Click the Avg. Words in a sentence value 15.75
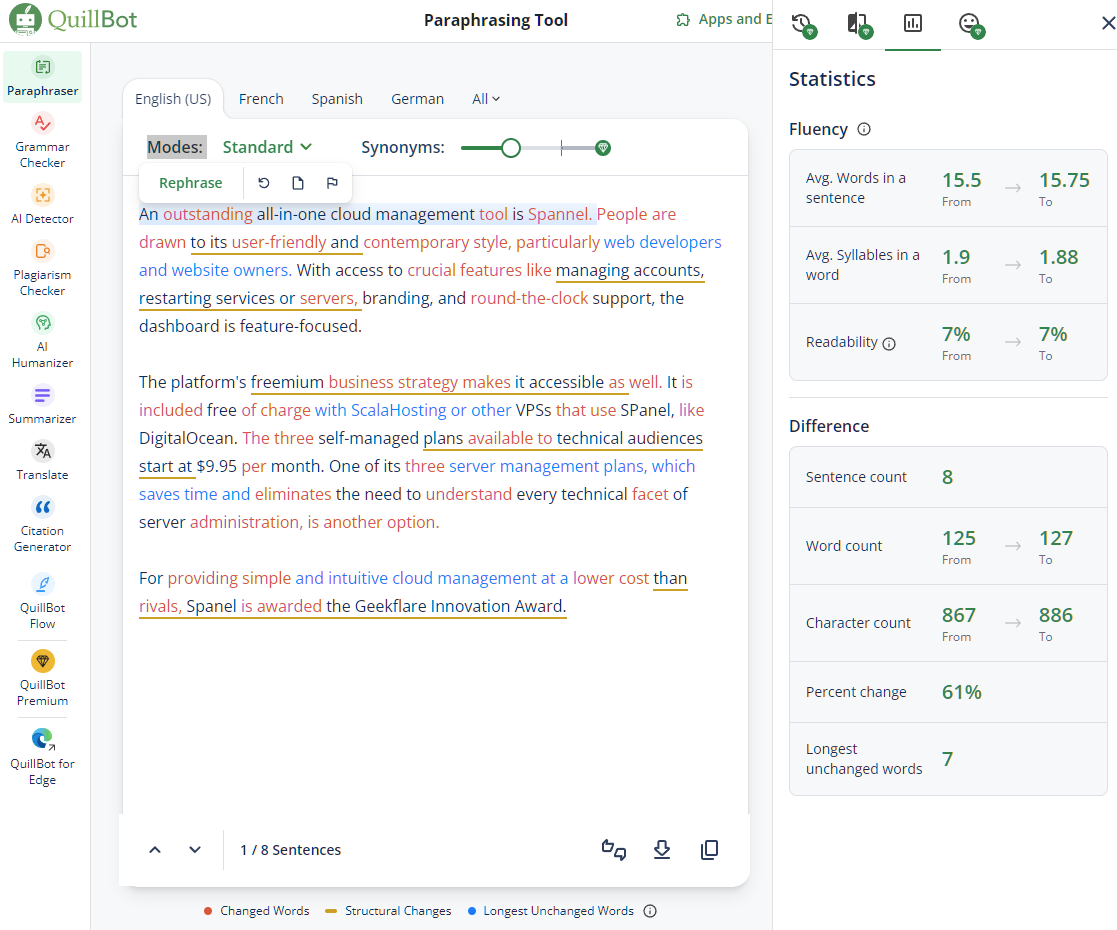The height and width of the screenshot is (930, 1117). [1064, 180]
